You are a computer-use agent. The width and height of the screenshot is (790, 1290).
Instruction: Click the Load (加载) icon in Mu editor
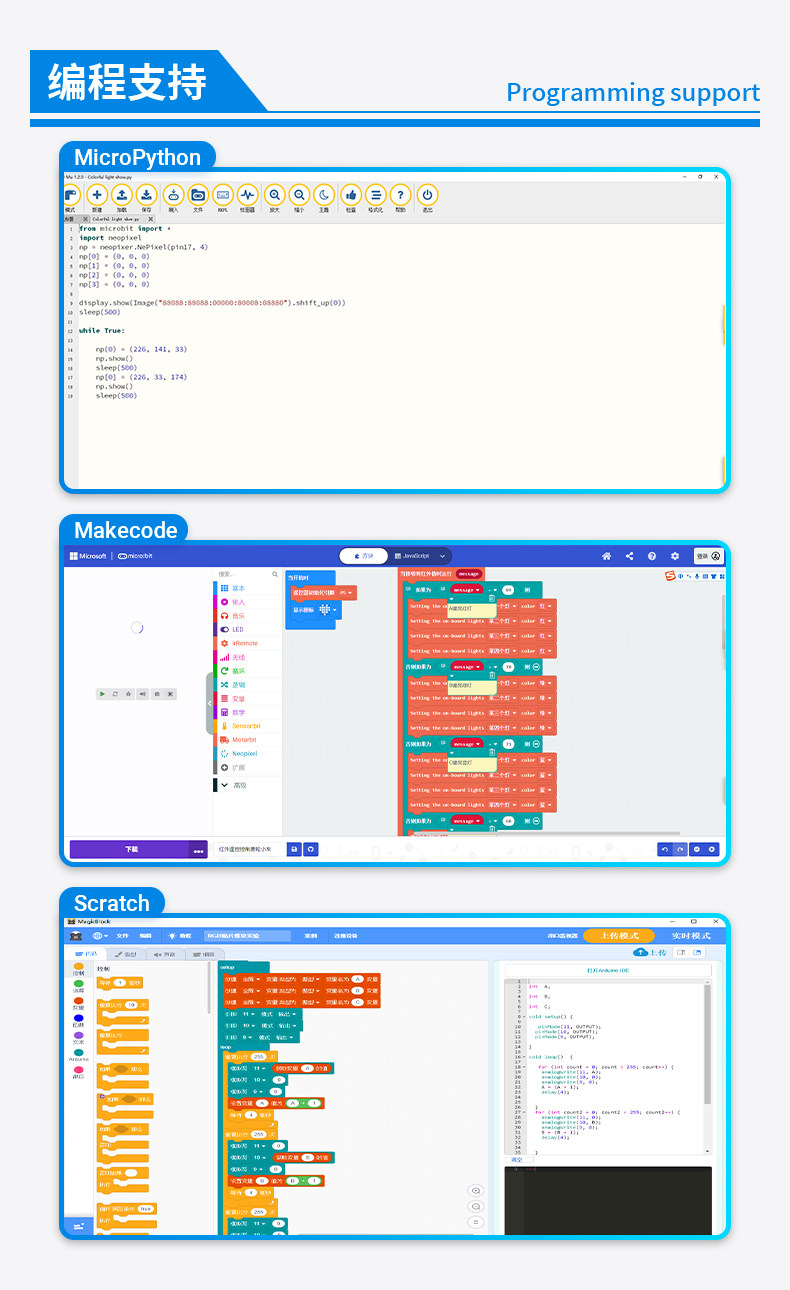click(121, 197)
